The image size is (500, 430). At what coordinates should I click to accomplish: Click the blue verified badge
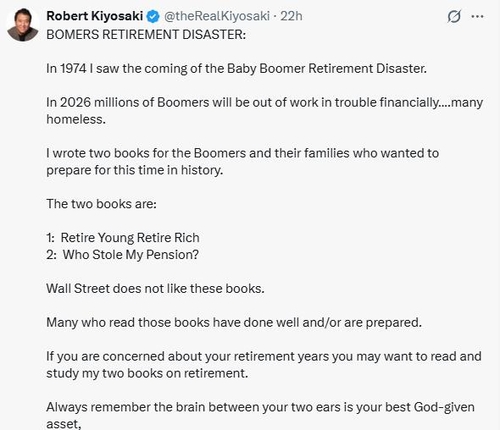click(x=153, y=16)
